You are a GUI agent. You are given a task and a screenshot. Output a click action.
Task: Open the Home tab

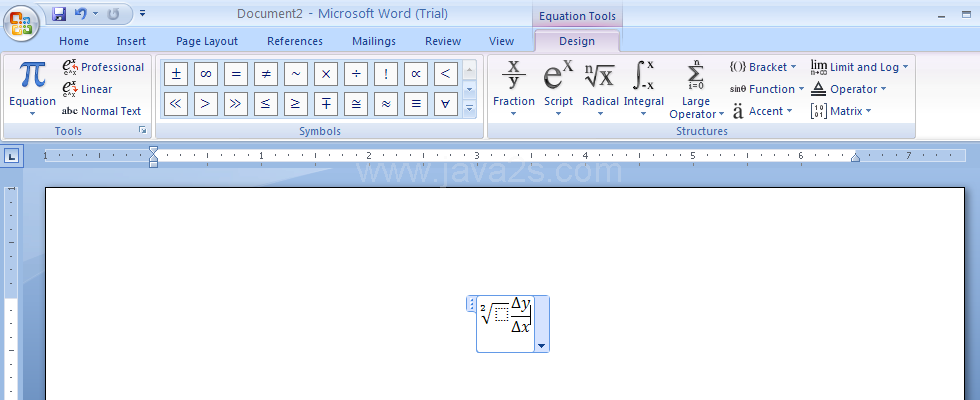pos(74,41)
